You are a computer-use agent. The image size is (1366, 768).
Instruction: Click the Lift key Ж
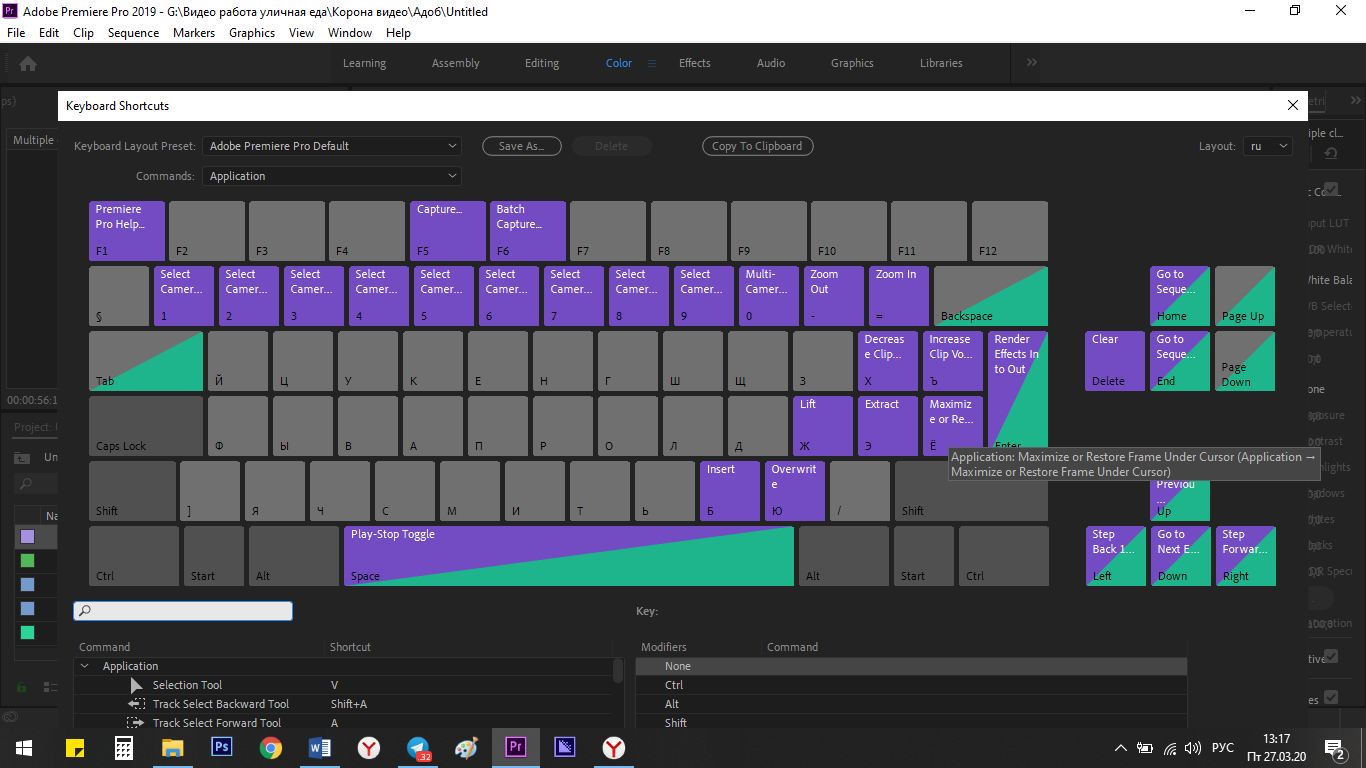tap(823, 426)
